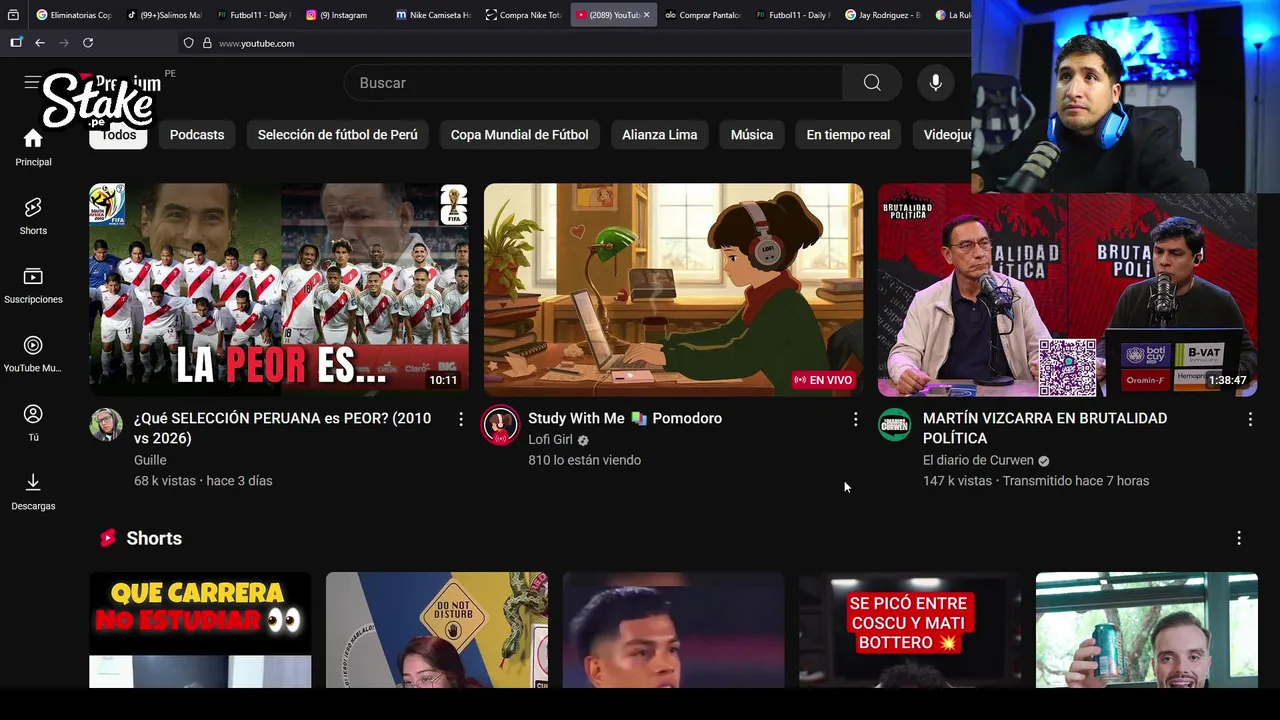The image size is (1280, 720).
Task: Open El diario de Curwen channel link
Action: point(978,460)
